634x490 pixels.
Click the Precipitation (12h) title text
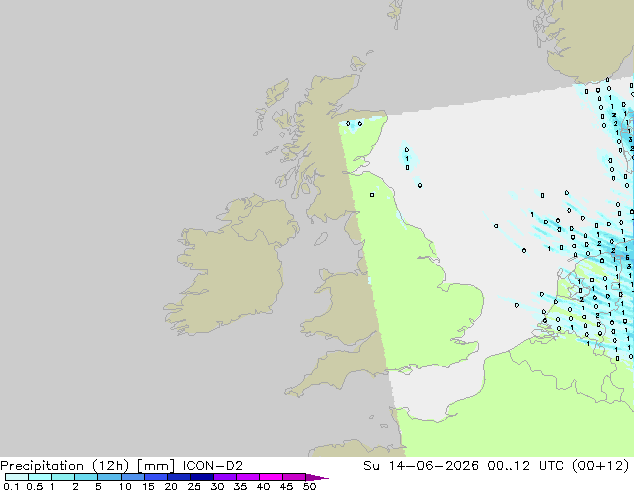click(x=65, y=466)
